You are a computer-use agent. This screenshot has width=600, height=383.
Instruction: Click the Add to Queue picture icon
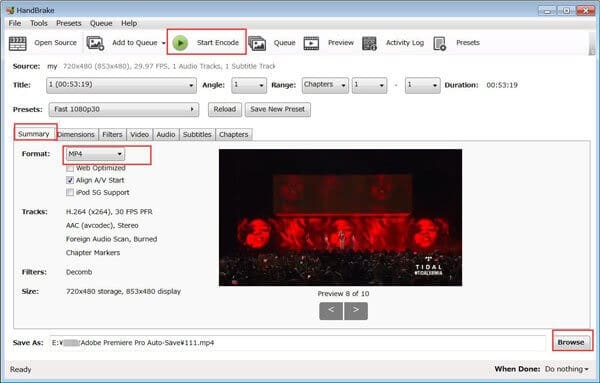tap(95, 43)
